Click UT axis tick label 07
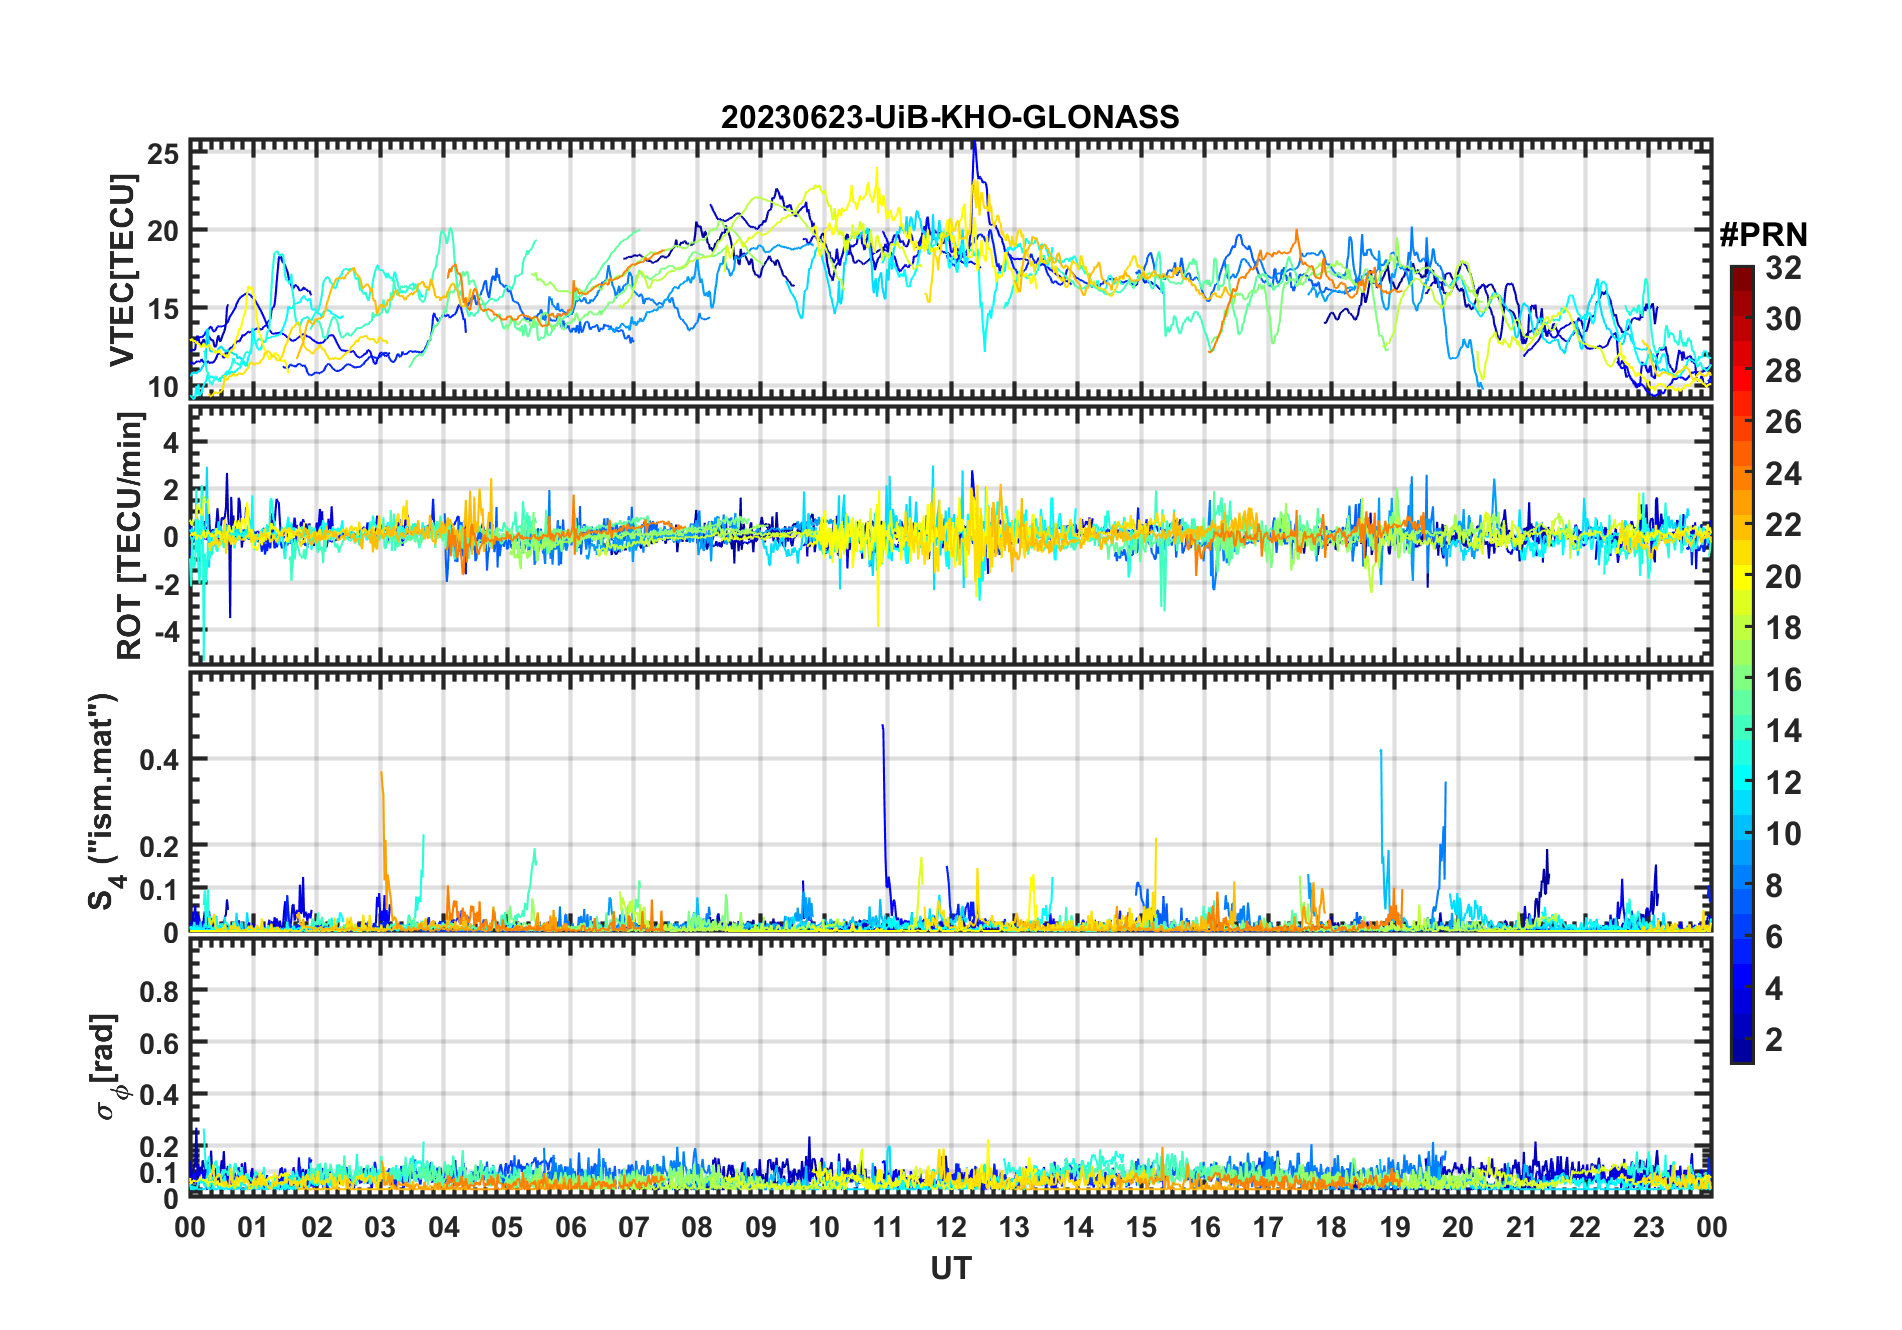Viewport: 1902px width, 1330px height. [634, 1228]
